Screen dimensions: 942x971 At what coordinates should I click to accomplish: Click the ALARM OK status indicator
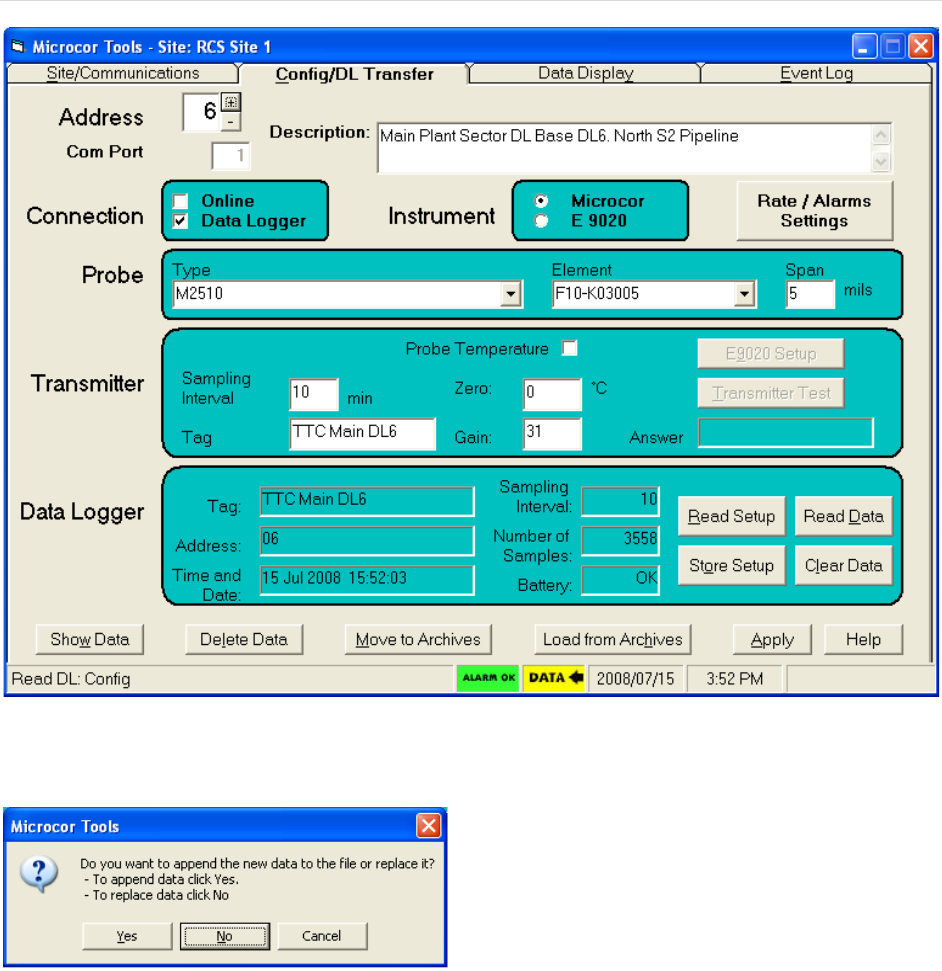[488, 678]
